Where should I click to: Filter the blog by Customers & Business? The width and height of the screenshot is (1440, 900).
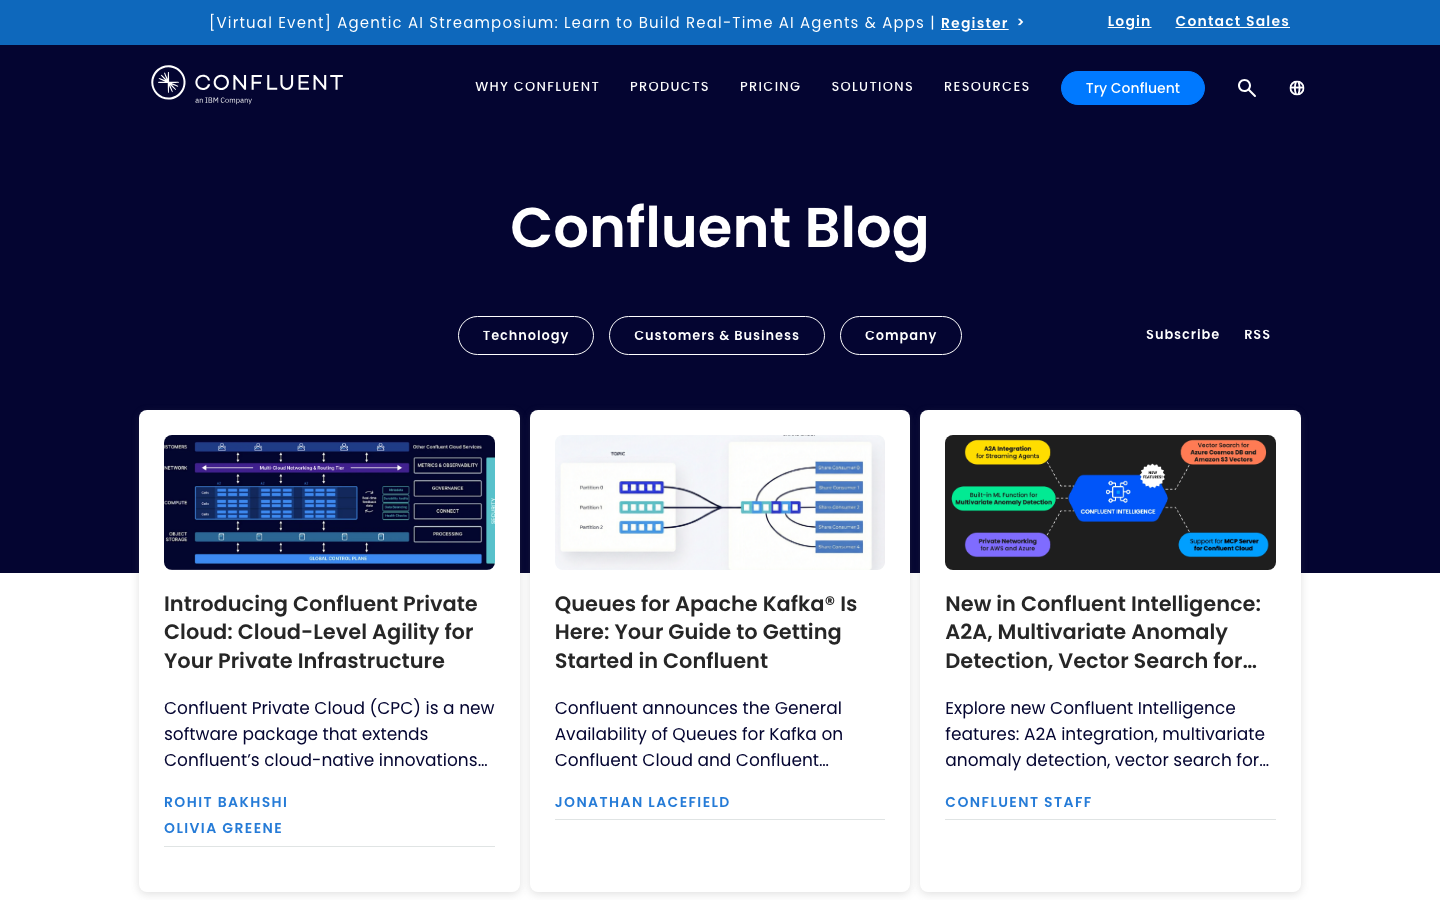[717, 335]
